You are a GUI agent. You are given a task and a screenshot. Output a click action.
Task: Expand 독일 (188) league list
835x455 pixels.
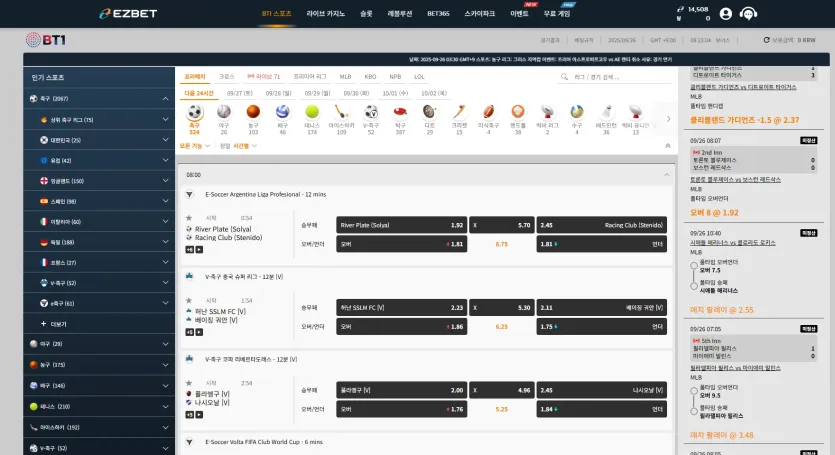(165, 242)
